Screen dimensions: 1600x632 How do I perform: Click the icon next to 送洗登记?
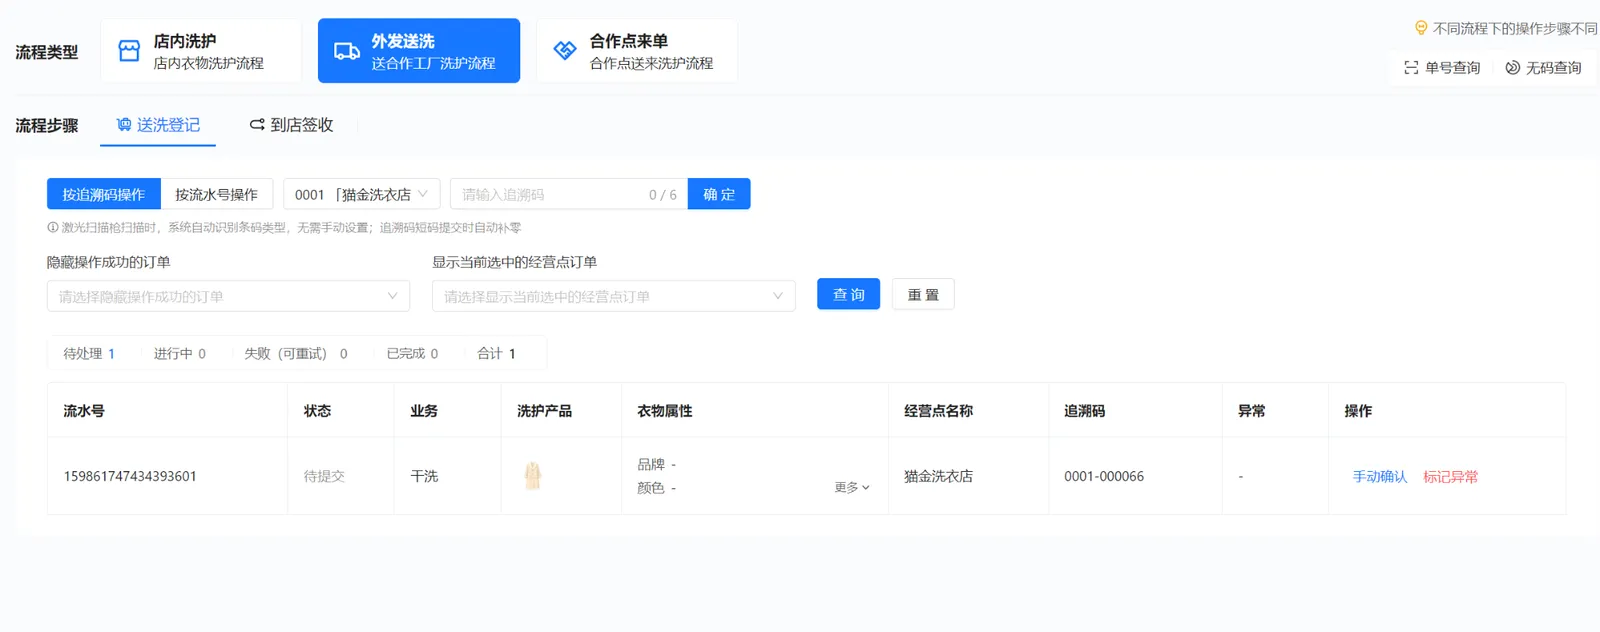pyautogui.click(x=124, y=125)
